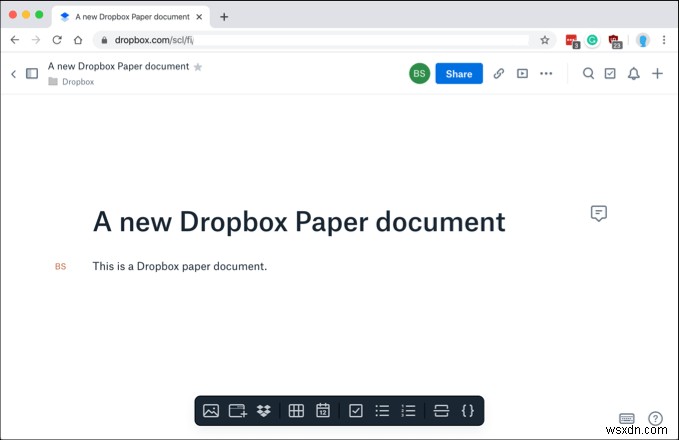Open a new browser tab
The image size is (679, 440).
224,17
